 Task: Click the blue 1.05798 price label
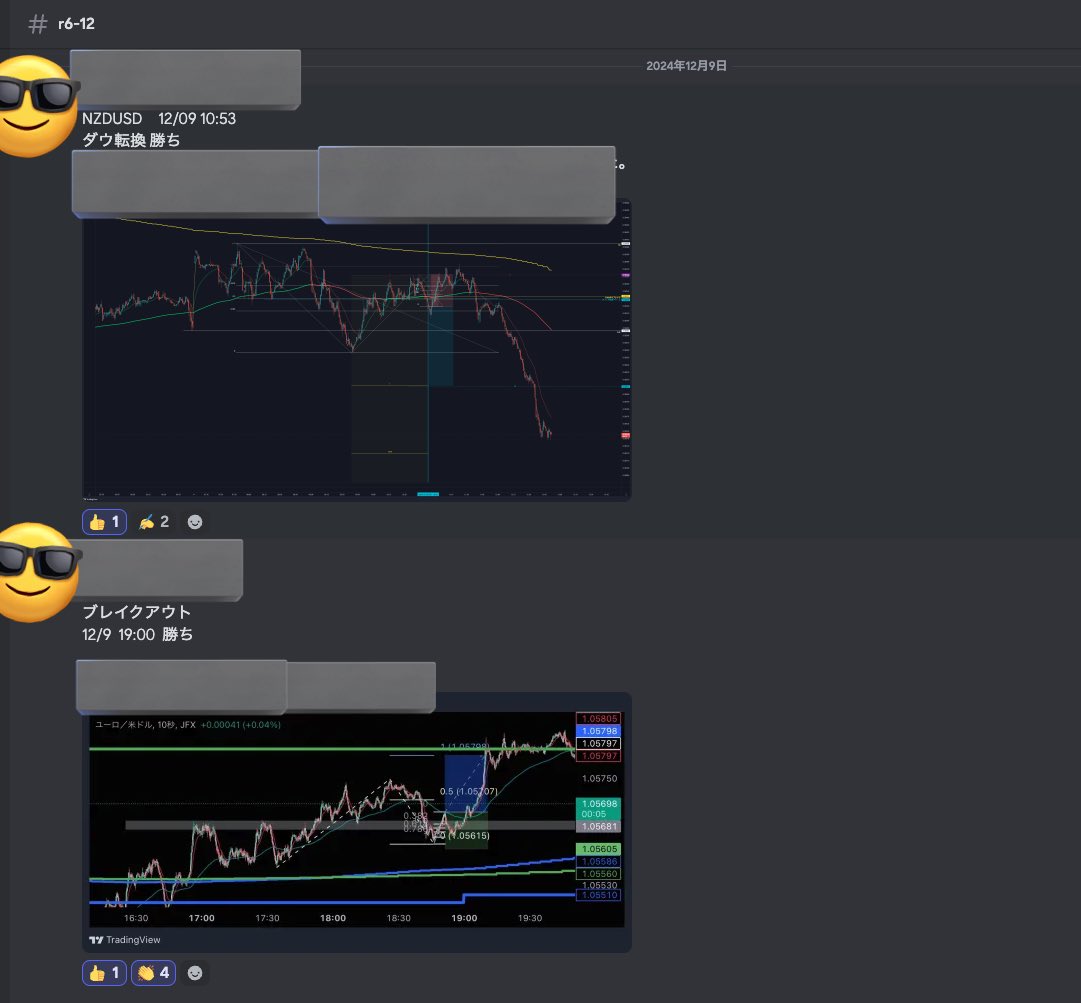(x=598, y=731)
